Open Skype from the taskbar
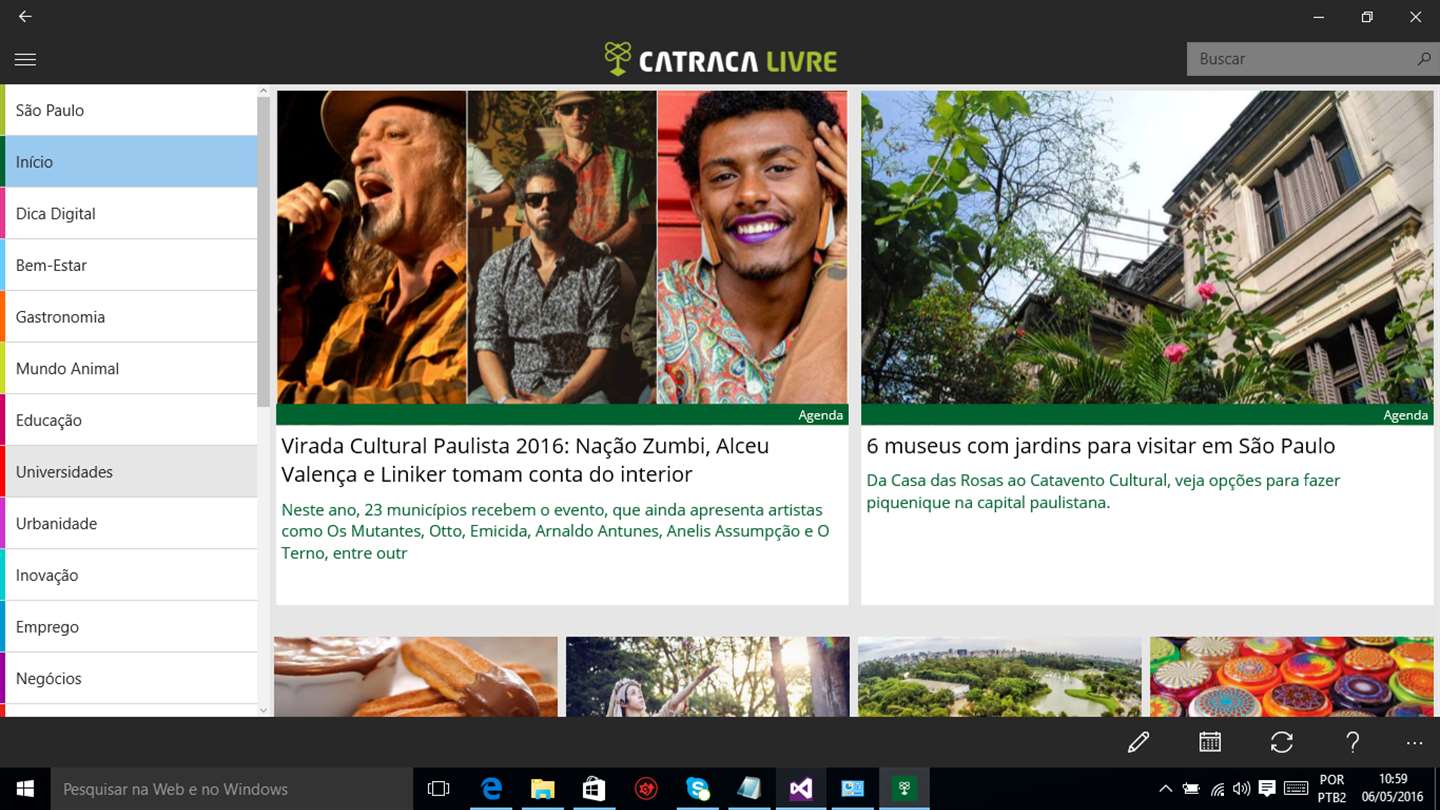Image resolution: width=1440 pixels, height=810 pixels. click(698, 789)
